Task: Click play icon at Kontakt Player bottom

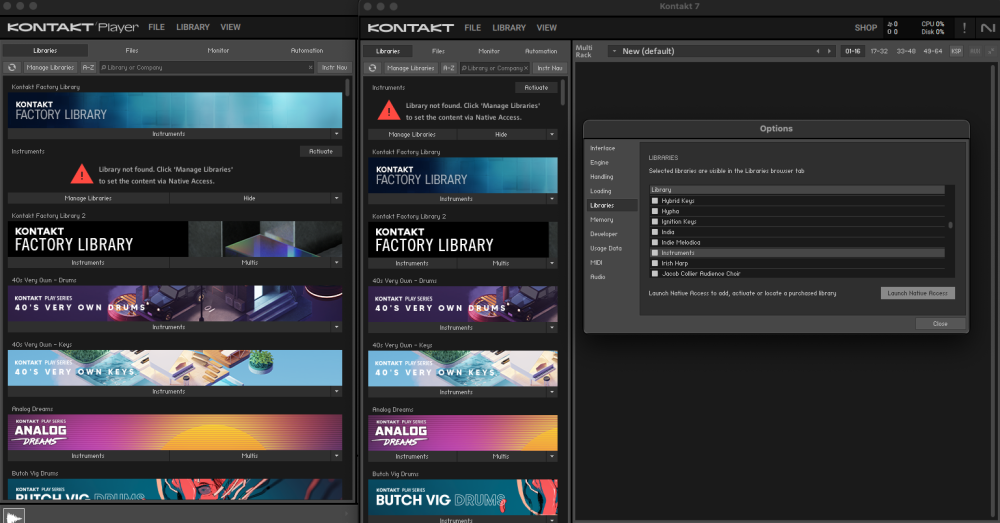Action: coord(13,516)
